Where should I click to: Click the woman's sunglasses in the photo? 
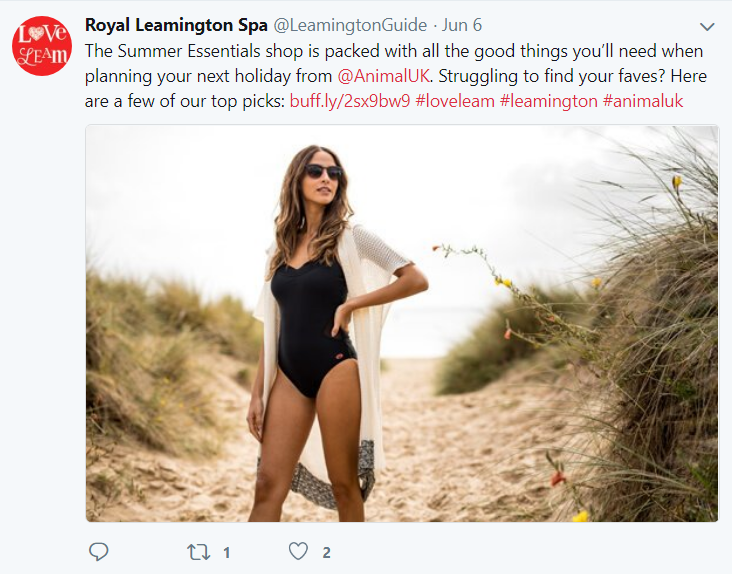323,171
